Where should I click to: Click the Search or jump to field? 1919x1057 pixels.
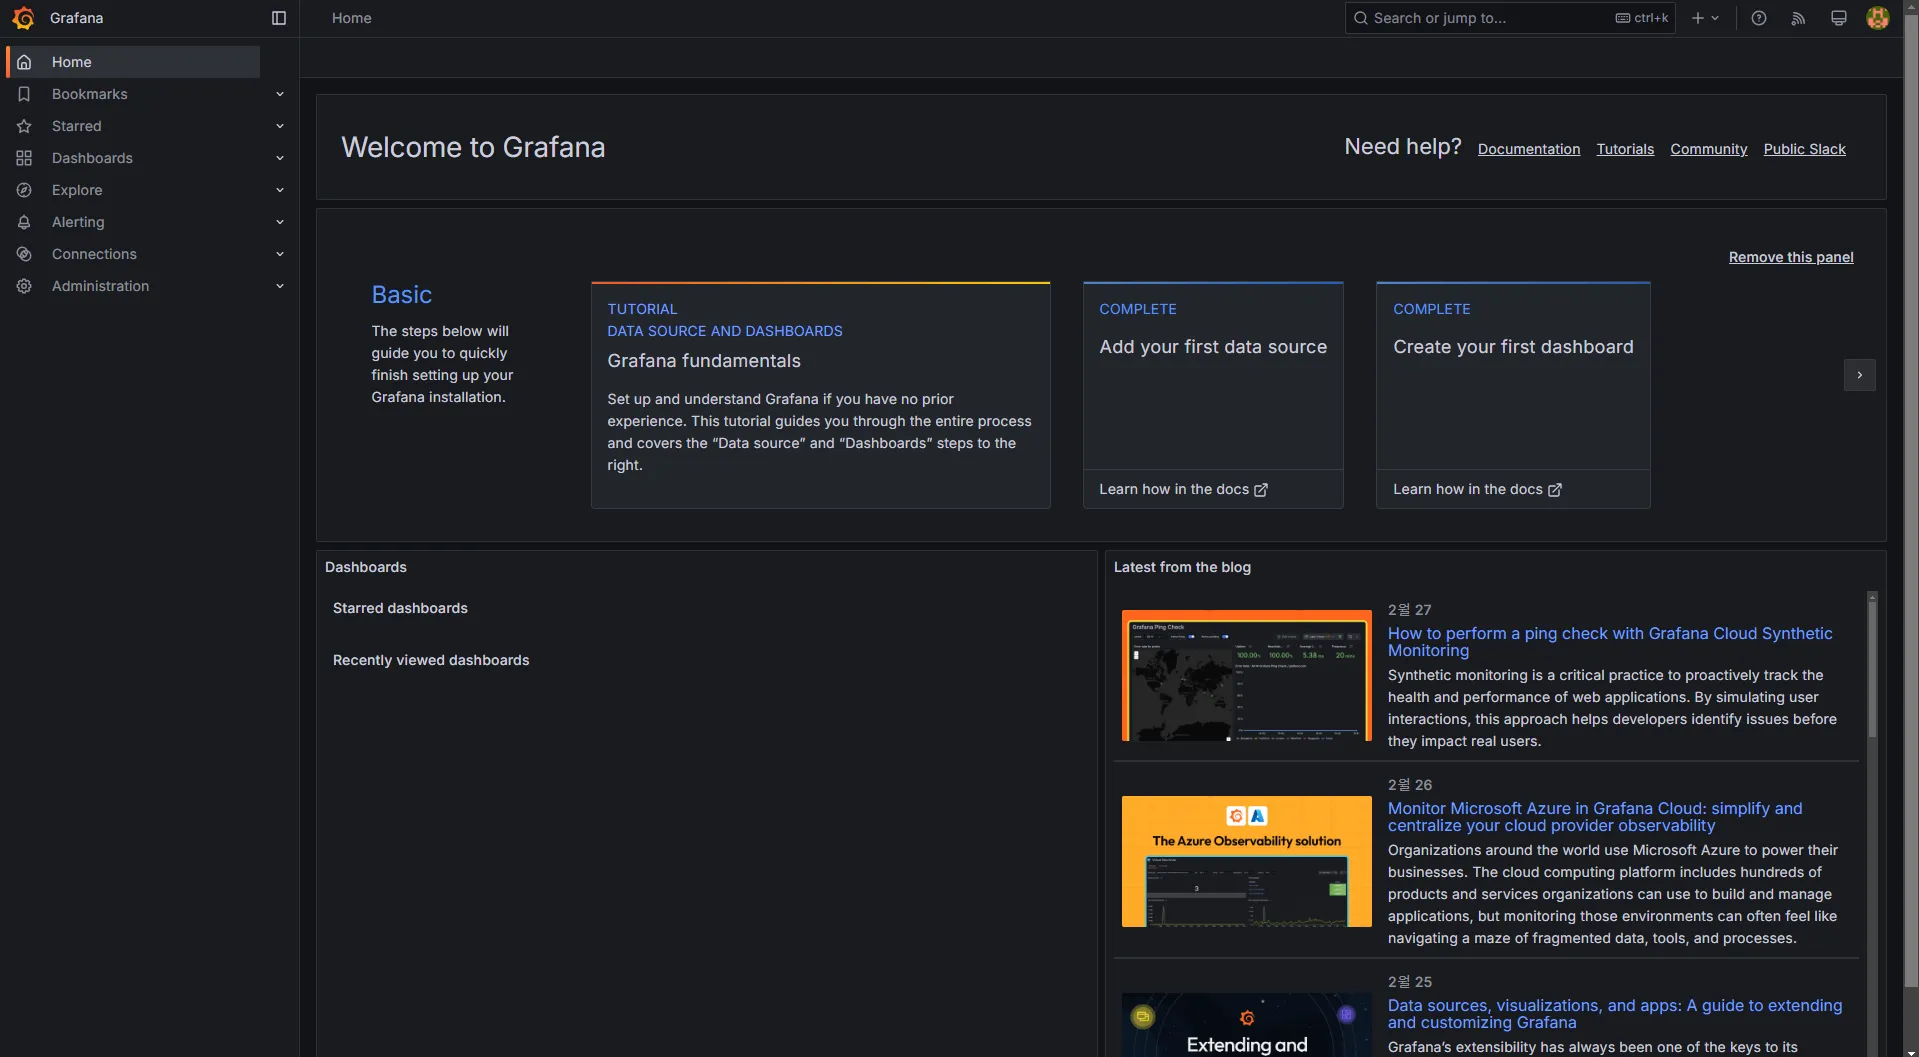1510,18
